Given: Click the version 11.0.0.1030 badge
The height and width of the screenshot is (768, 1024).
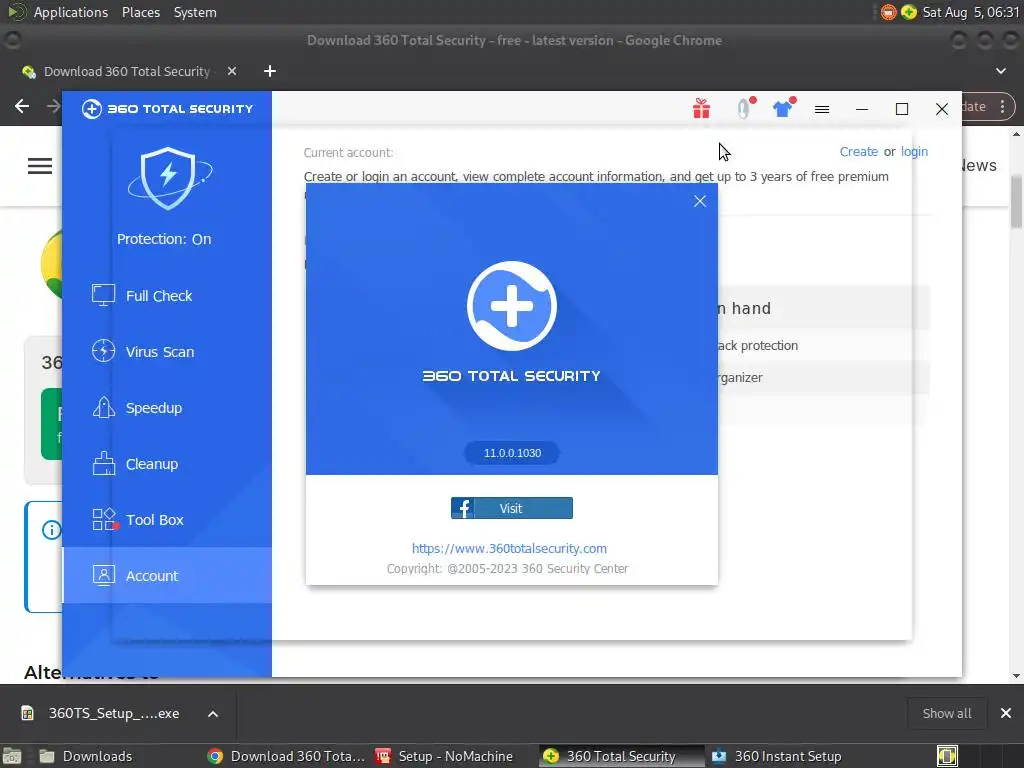Looking at the screenshot, I should coord(512,453).
